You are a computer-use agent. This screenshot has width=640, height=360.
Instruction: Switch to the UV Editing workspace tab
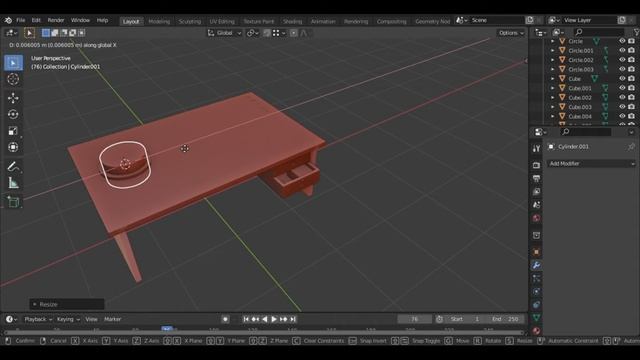222,21
